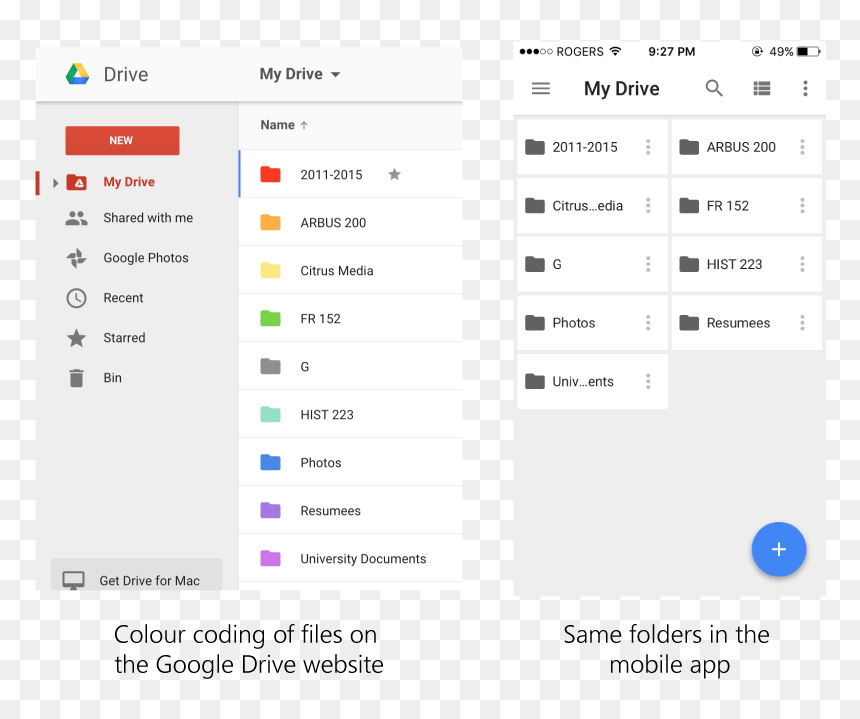860x719 pixels.
Task: Click the mobile G folder icon
Action: point(535,264)
